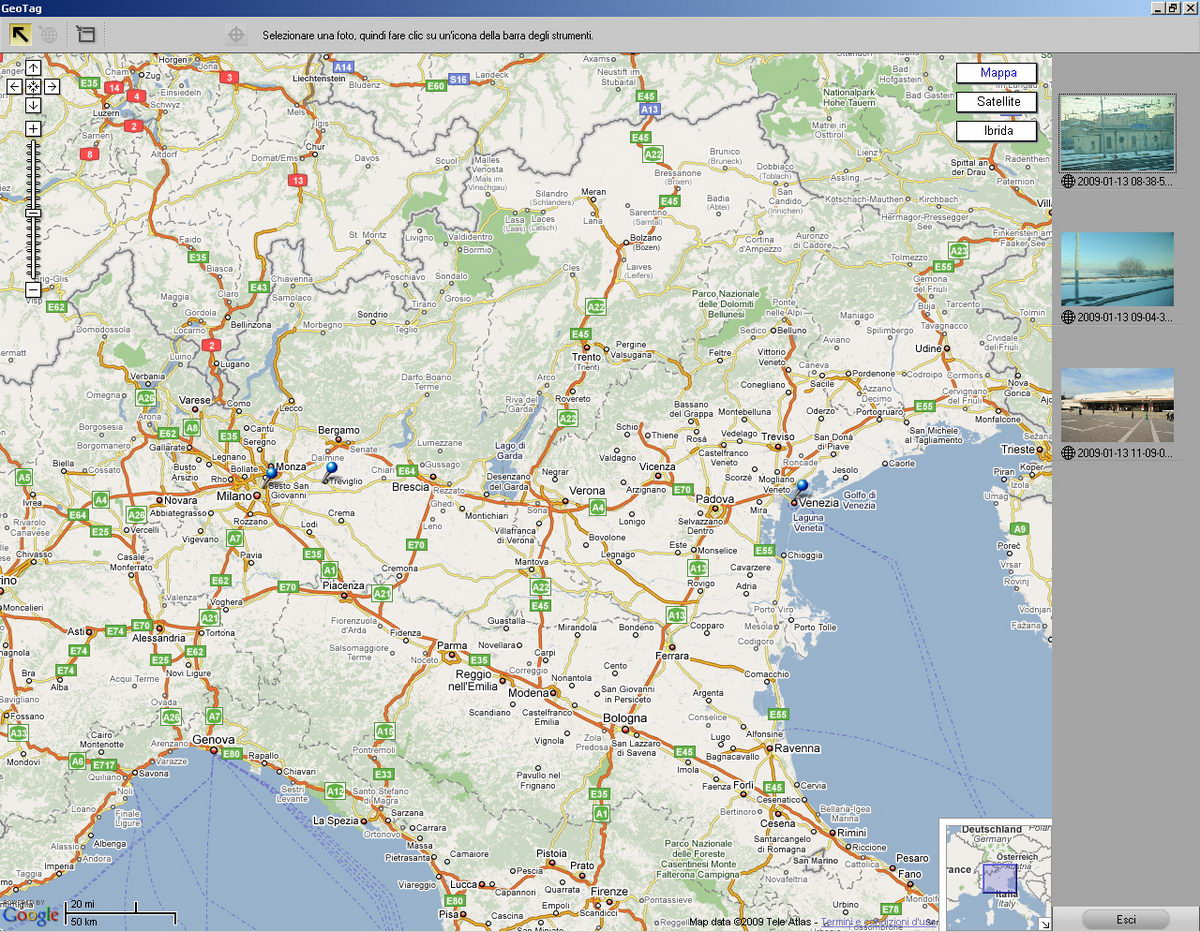Pan the map down with arrow
The height and width of the screenshot is (932, 1200).
pos(33,105)
